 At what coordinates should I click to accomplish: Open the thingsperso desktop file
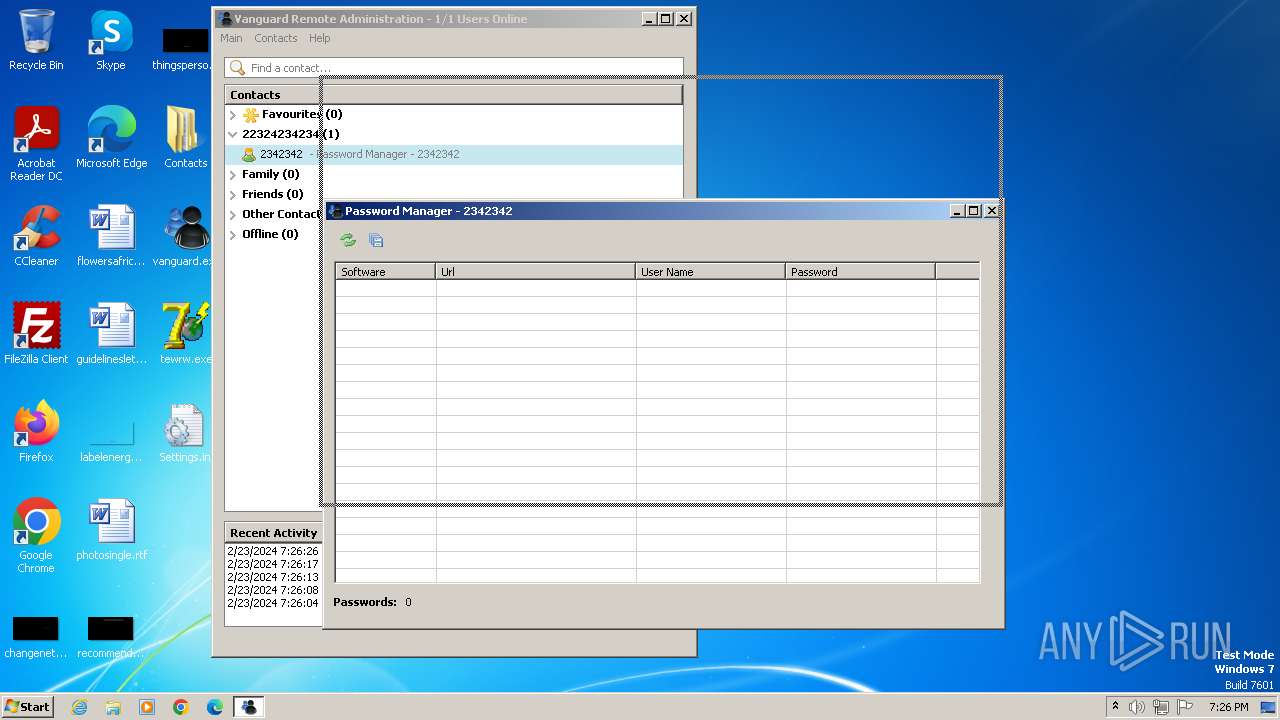[x=185, y=46]
